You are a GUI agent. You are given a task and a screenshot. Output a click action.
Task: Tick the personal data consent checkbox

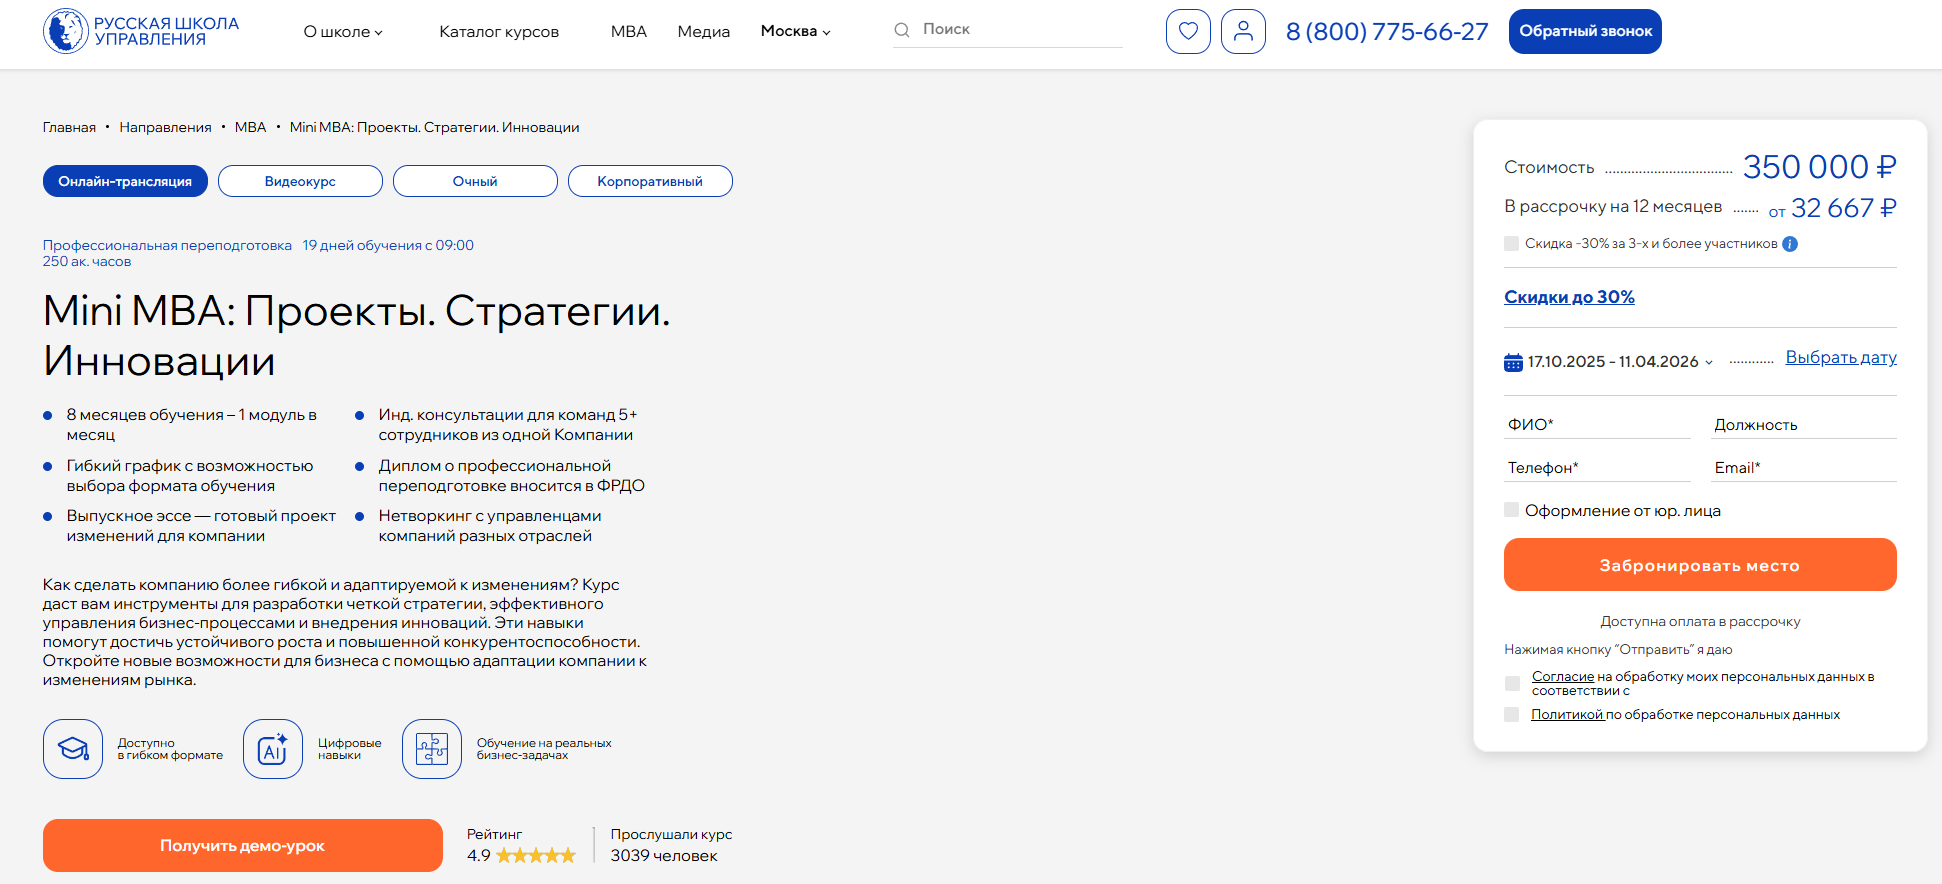pyautogui.click(x=1512, y=683)
